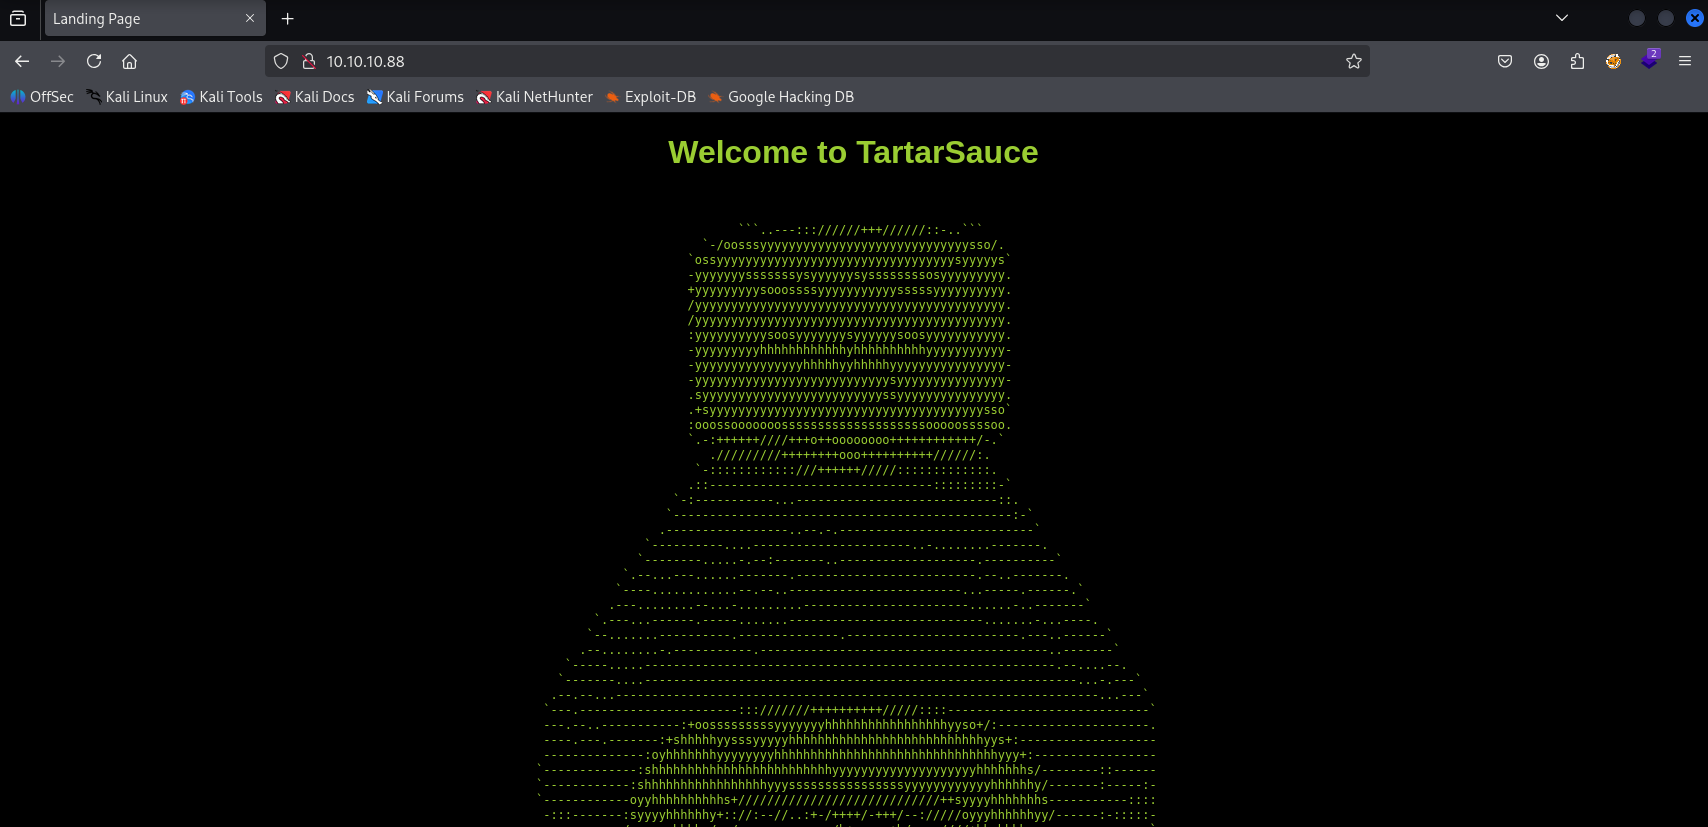Open the tracking protection shield icon
Image resolution: width=1708 pixels, height=827 pixels.
point(281,61)
